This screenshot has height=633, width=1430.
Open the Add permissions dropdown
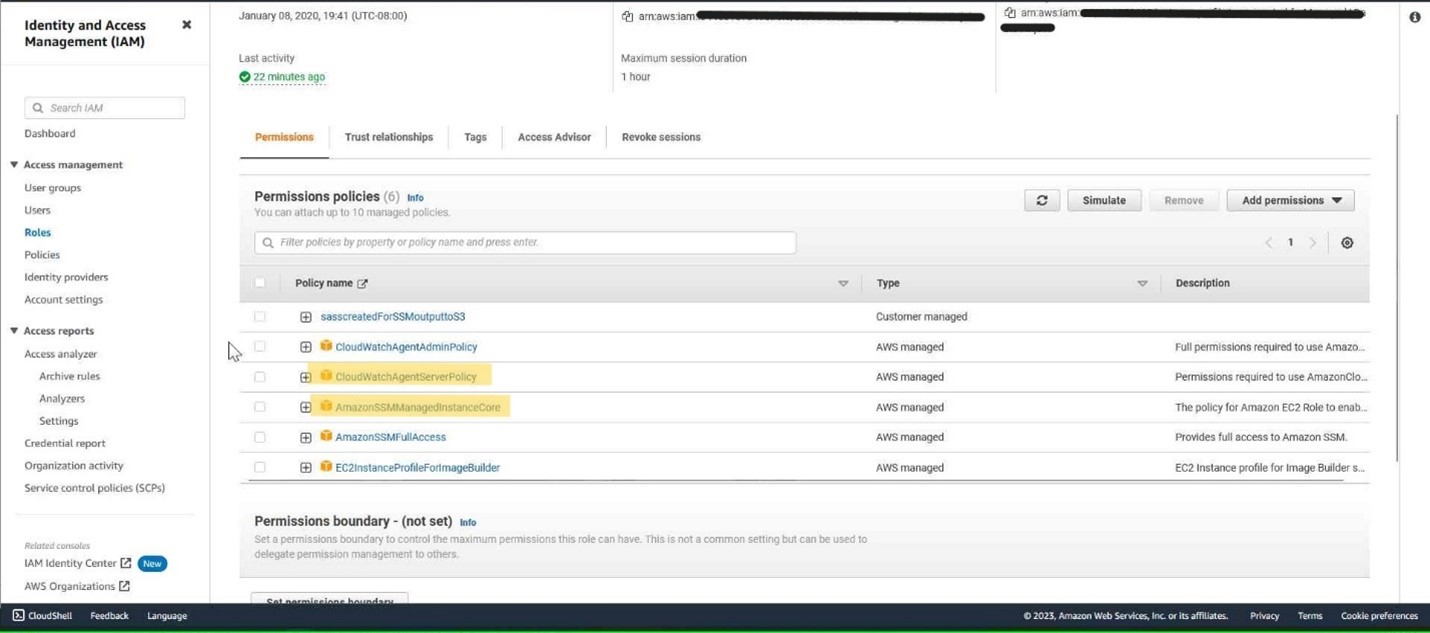tap(1290, 200)
